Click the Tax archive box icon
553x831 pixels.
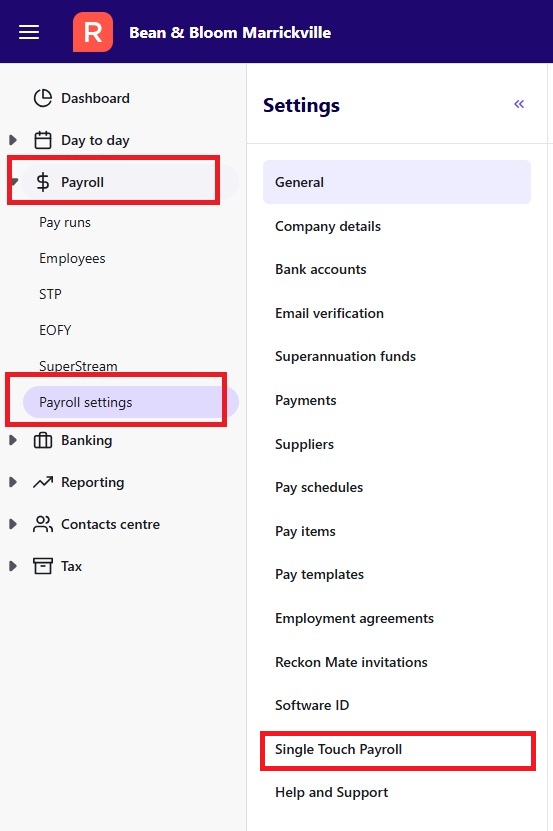click(42, 566)
